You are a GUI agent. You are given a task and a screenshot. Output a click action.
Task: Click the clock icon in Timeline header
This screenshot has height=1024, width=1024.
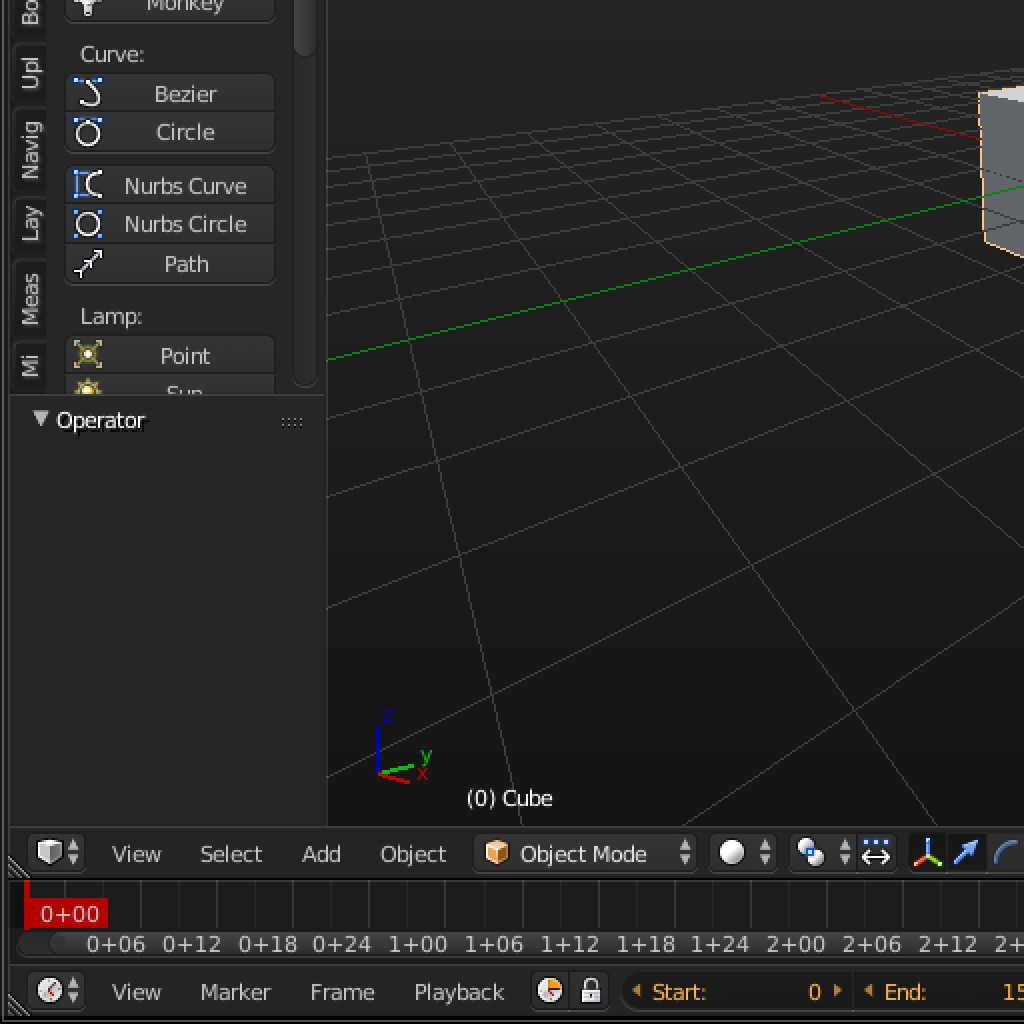[549, 991]
